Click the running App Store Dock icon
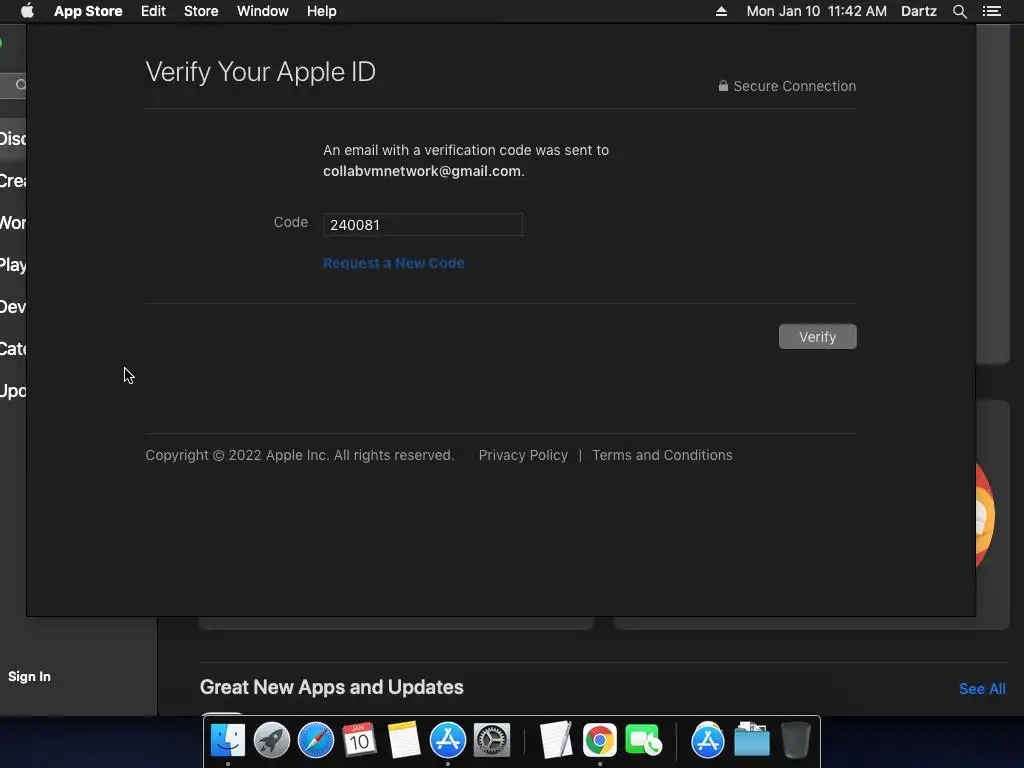1024x768 pixels. point(448,741)
